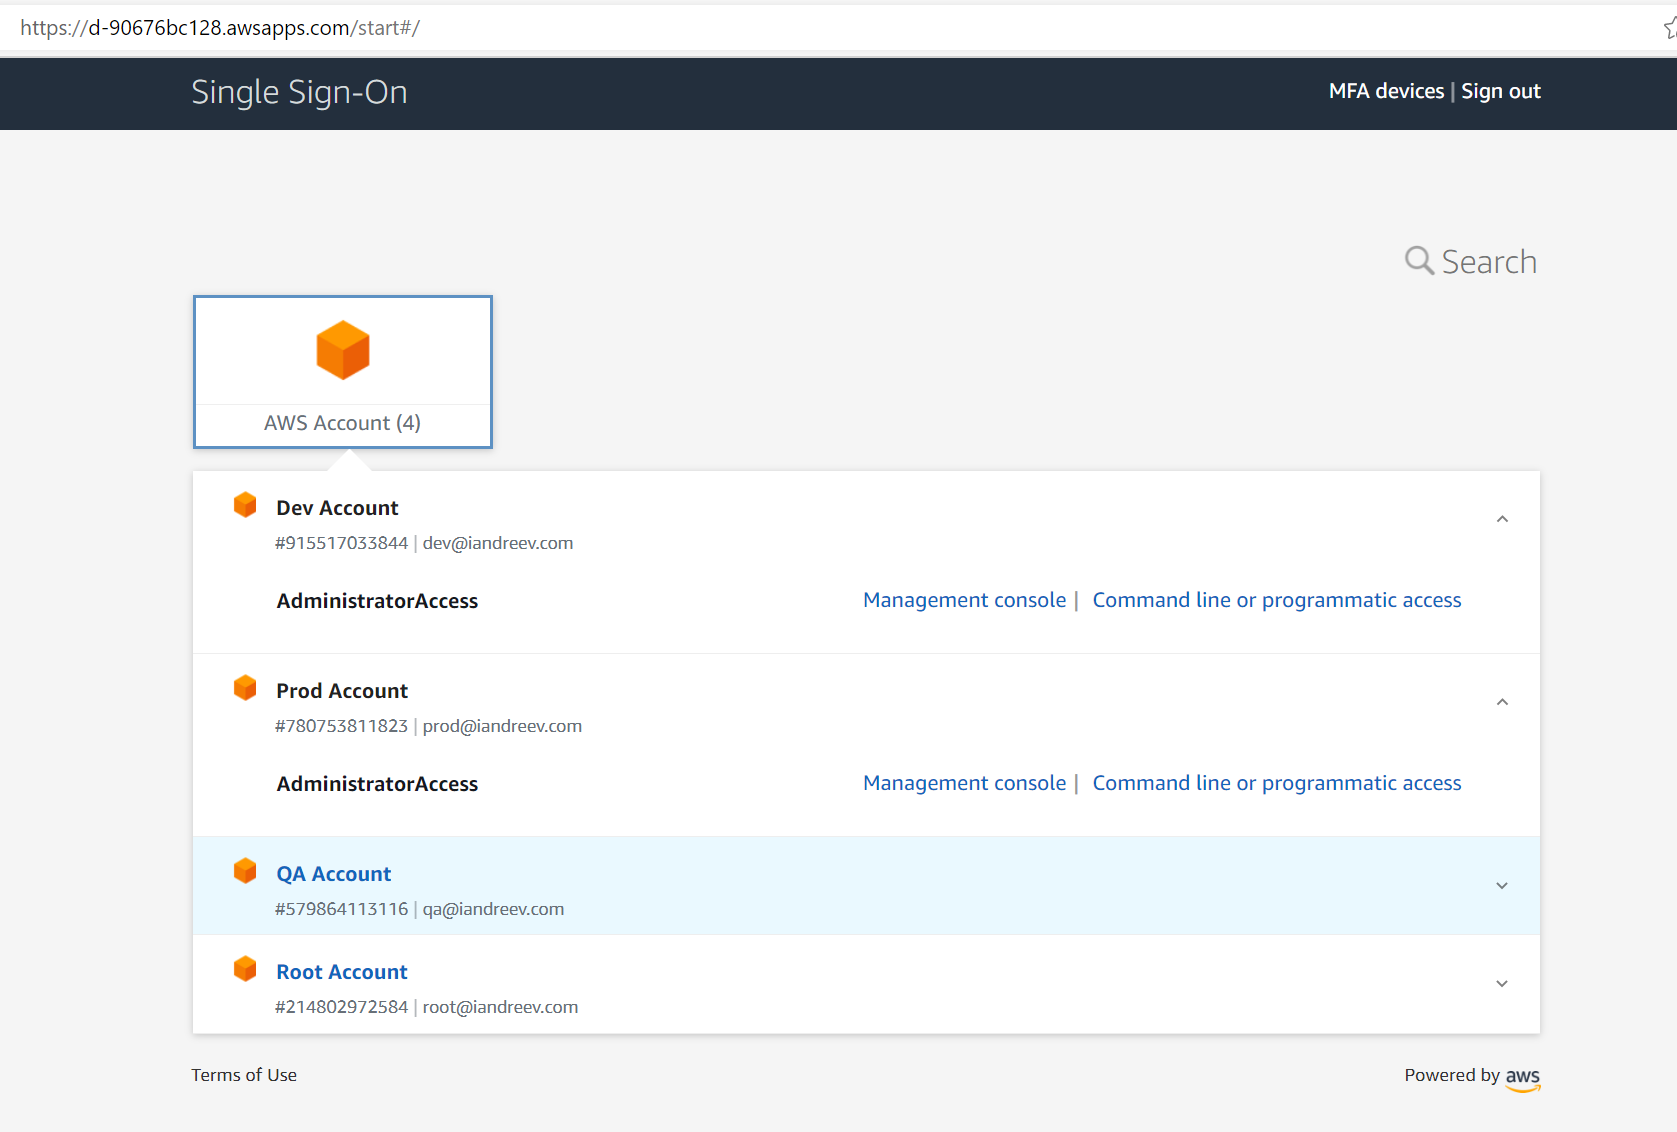The width and height of the screenshot is (1677, 1132).
Task: Click email prod@iandreev.com
Action: (x=502, y=726)
